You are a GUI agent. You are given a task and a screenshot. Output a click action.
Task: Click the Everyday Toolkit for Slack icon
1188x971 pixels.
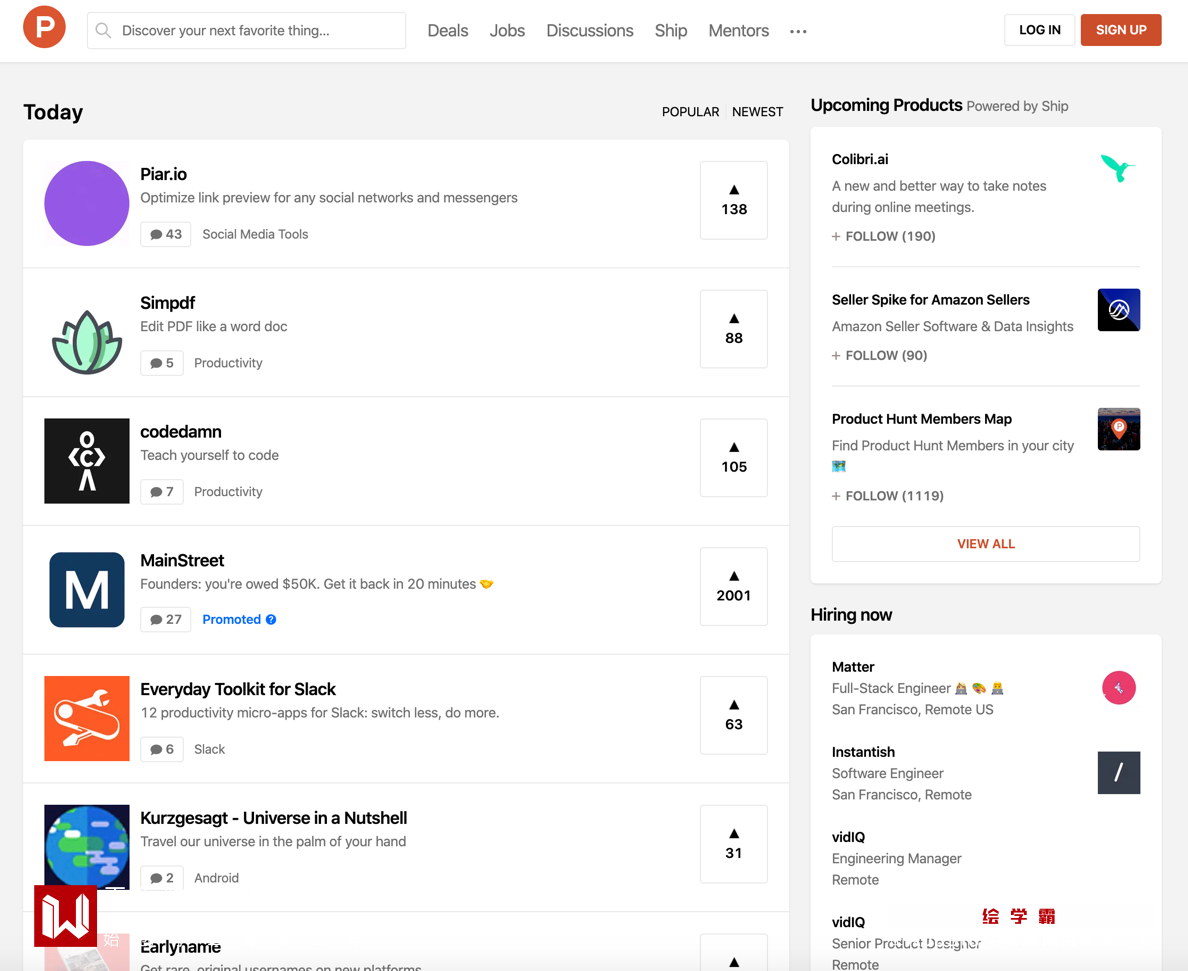[x=87, y=718]
